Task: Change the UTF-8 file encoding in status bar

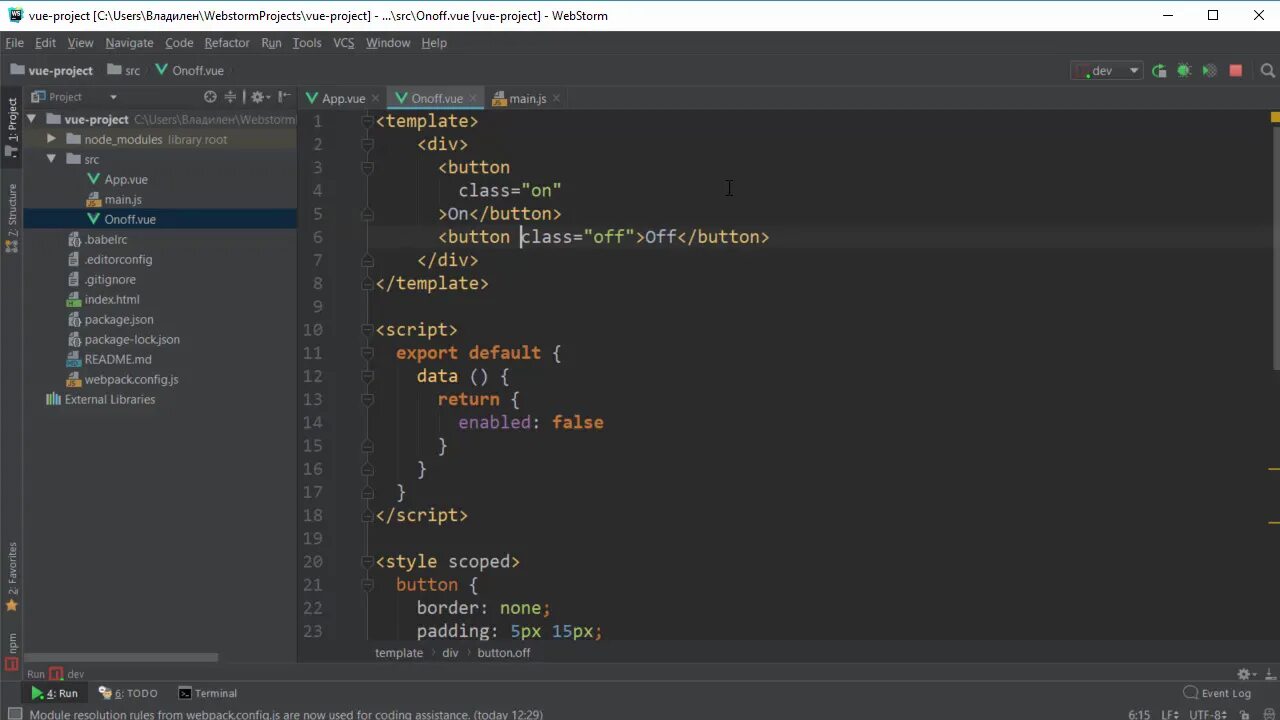Action: point(1208,714)
